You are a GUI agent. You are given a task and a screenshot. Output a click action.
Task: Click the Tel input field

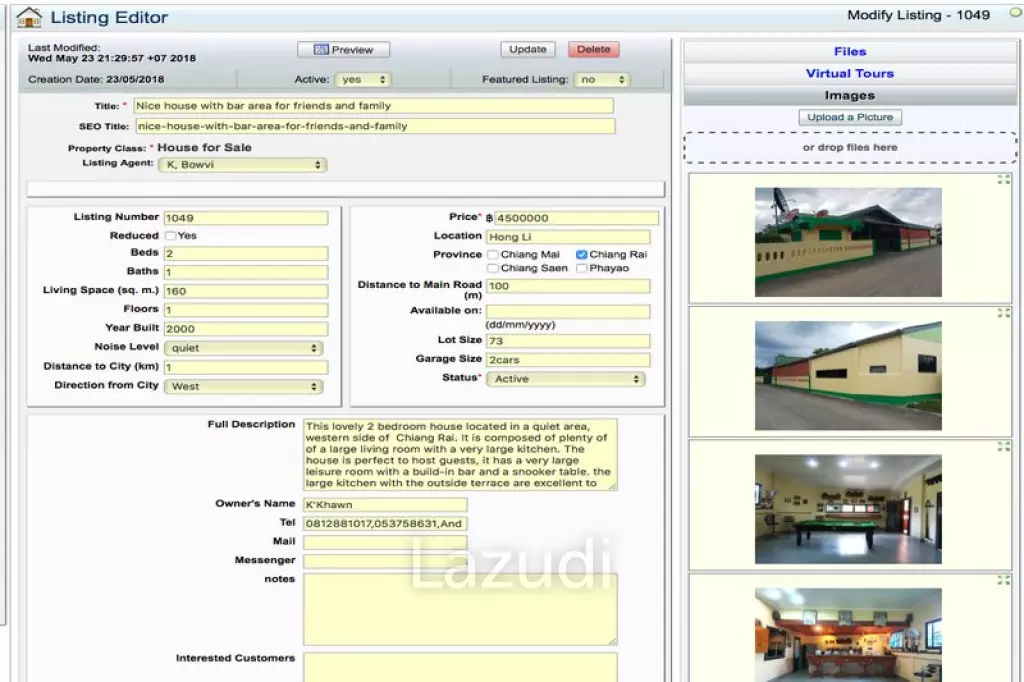point(385,524)
